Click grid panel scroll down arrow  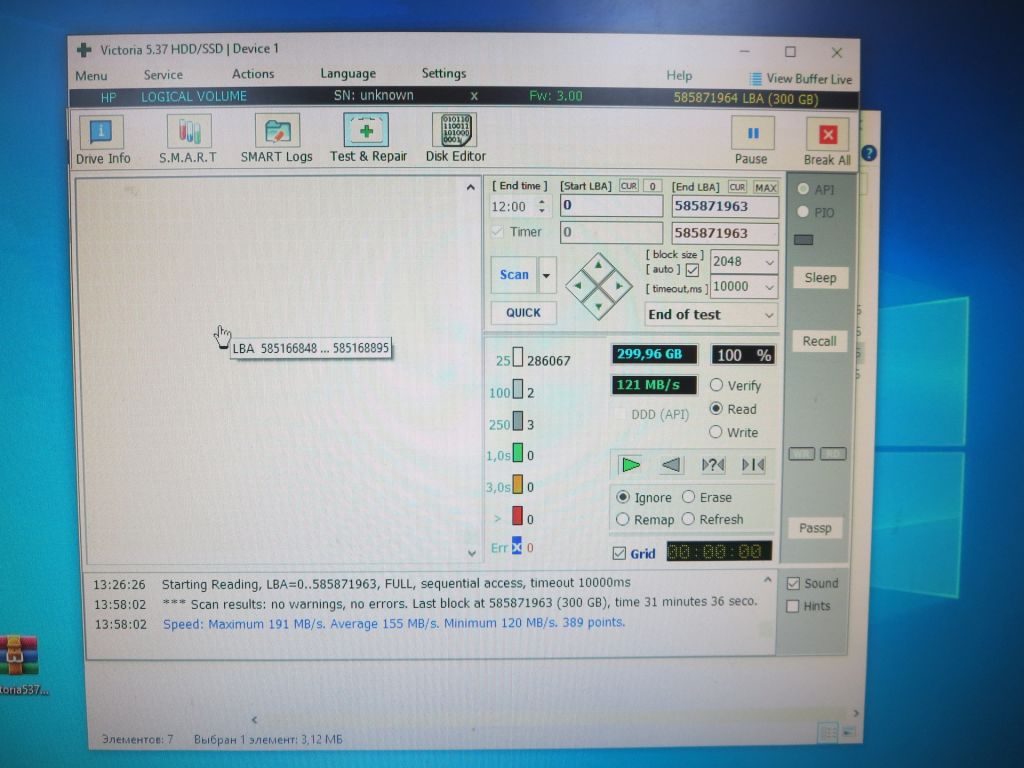click(472, 553)
